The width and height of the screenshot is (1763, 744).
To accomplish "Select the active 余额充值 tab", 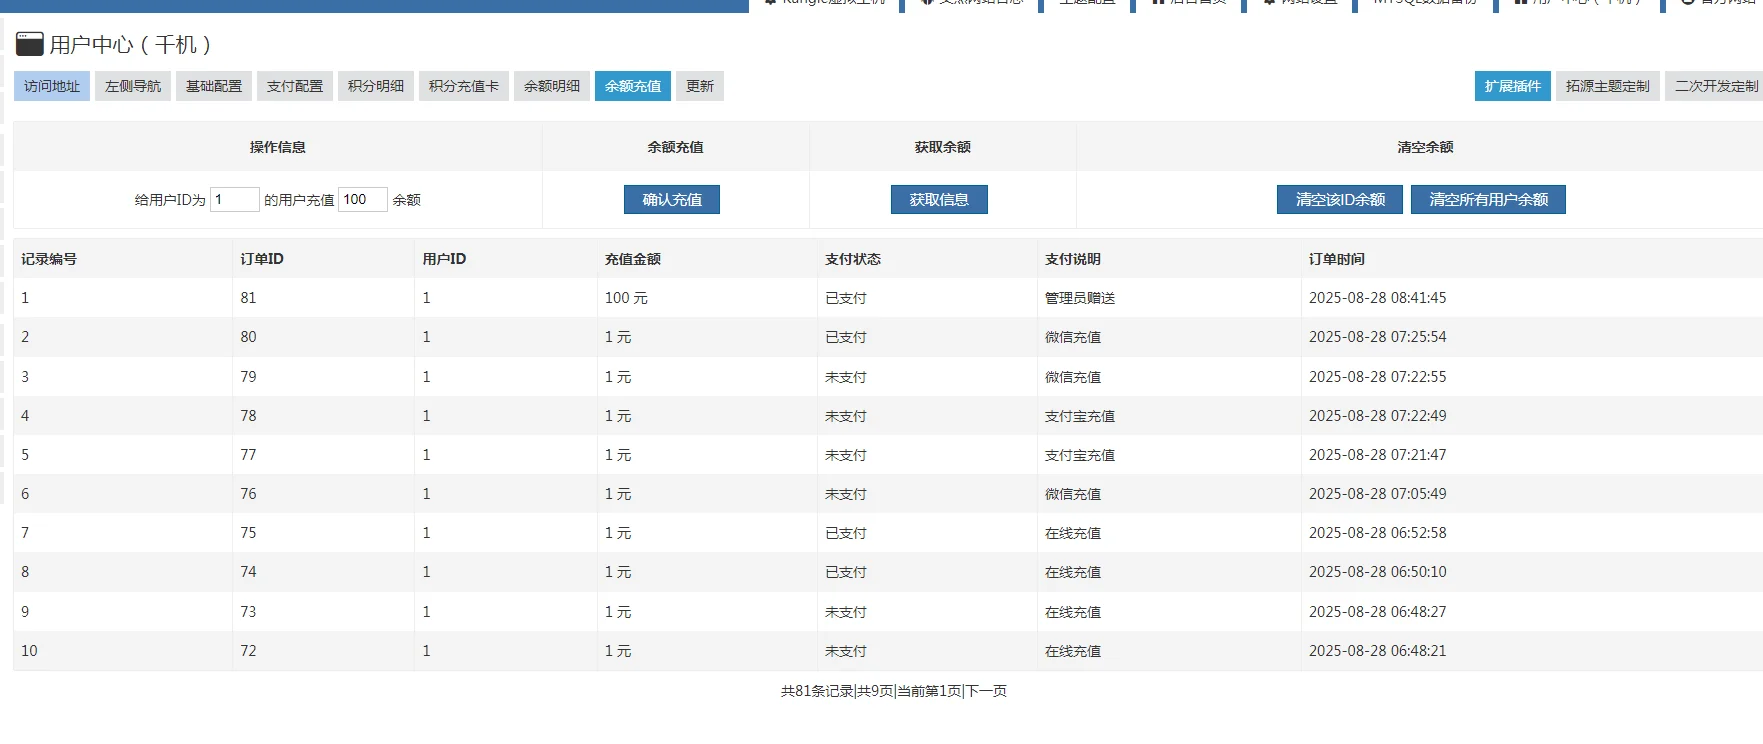I will click(633, 86).
